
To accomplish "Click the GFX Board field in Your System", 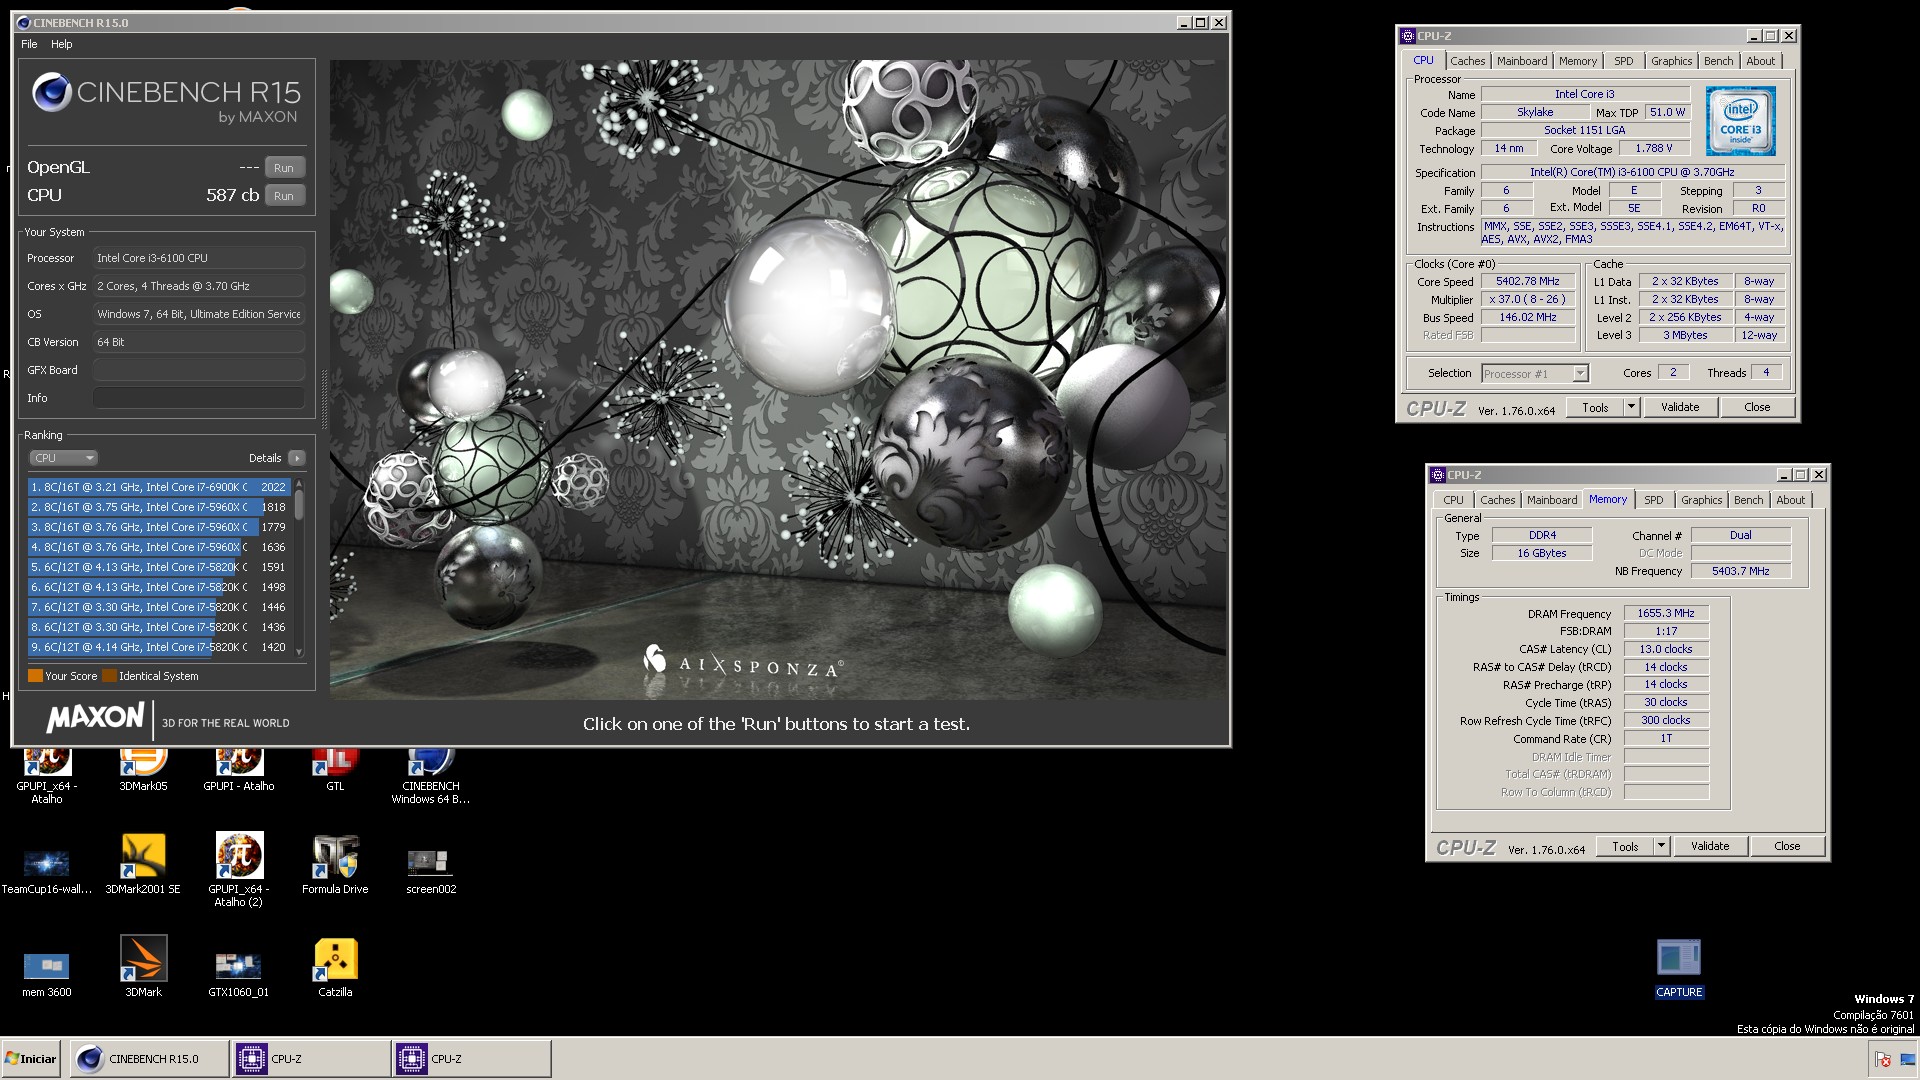I will pyautogui.click(x=198, y=370).
